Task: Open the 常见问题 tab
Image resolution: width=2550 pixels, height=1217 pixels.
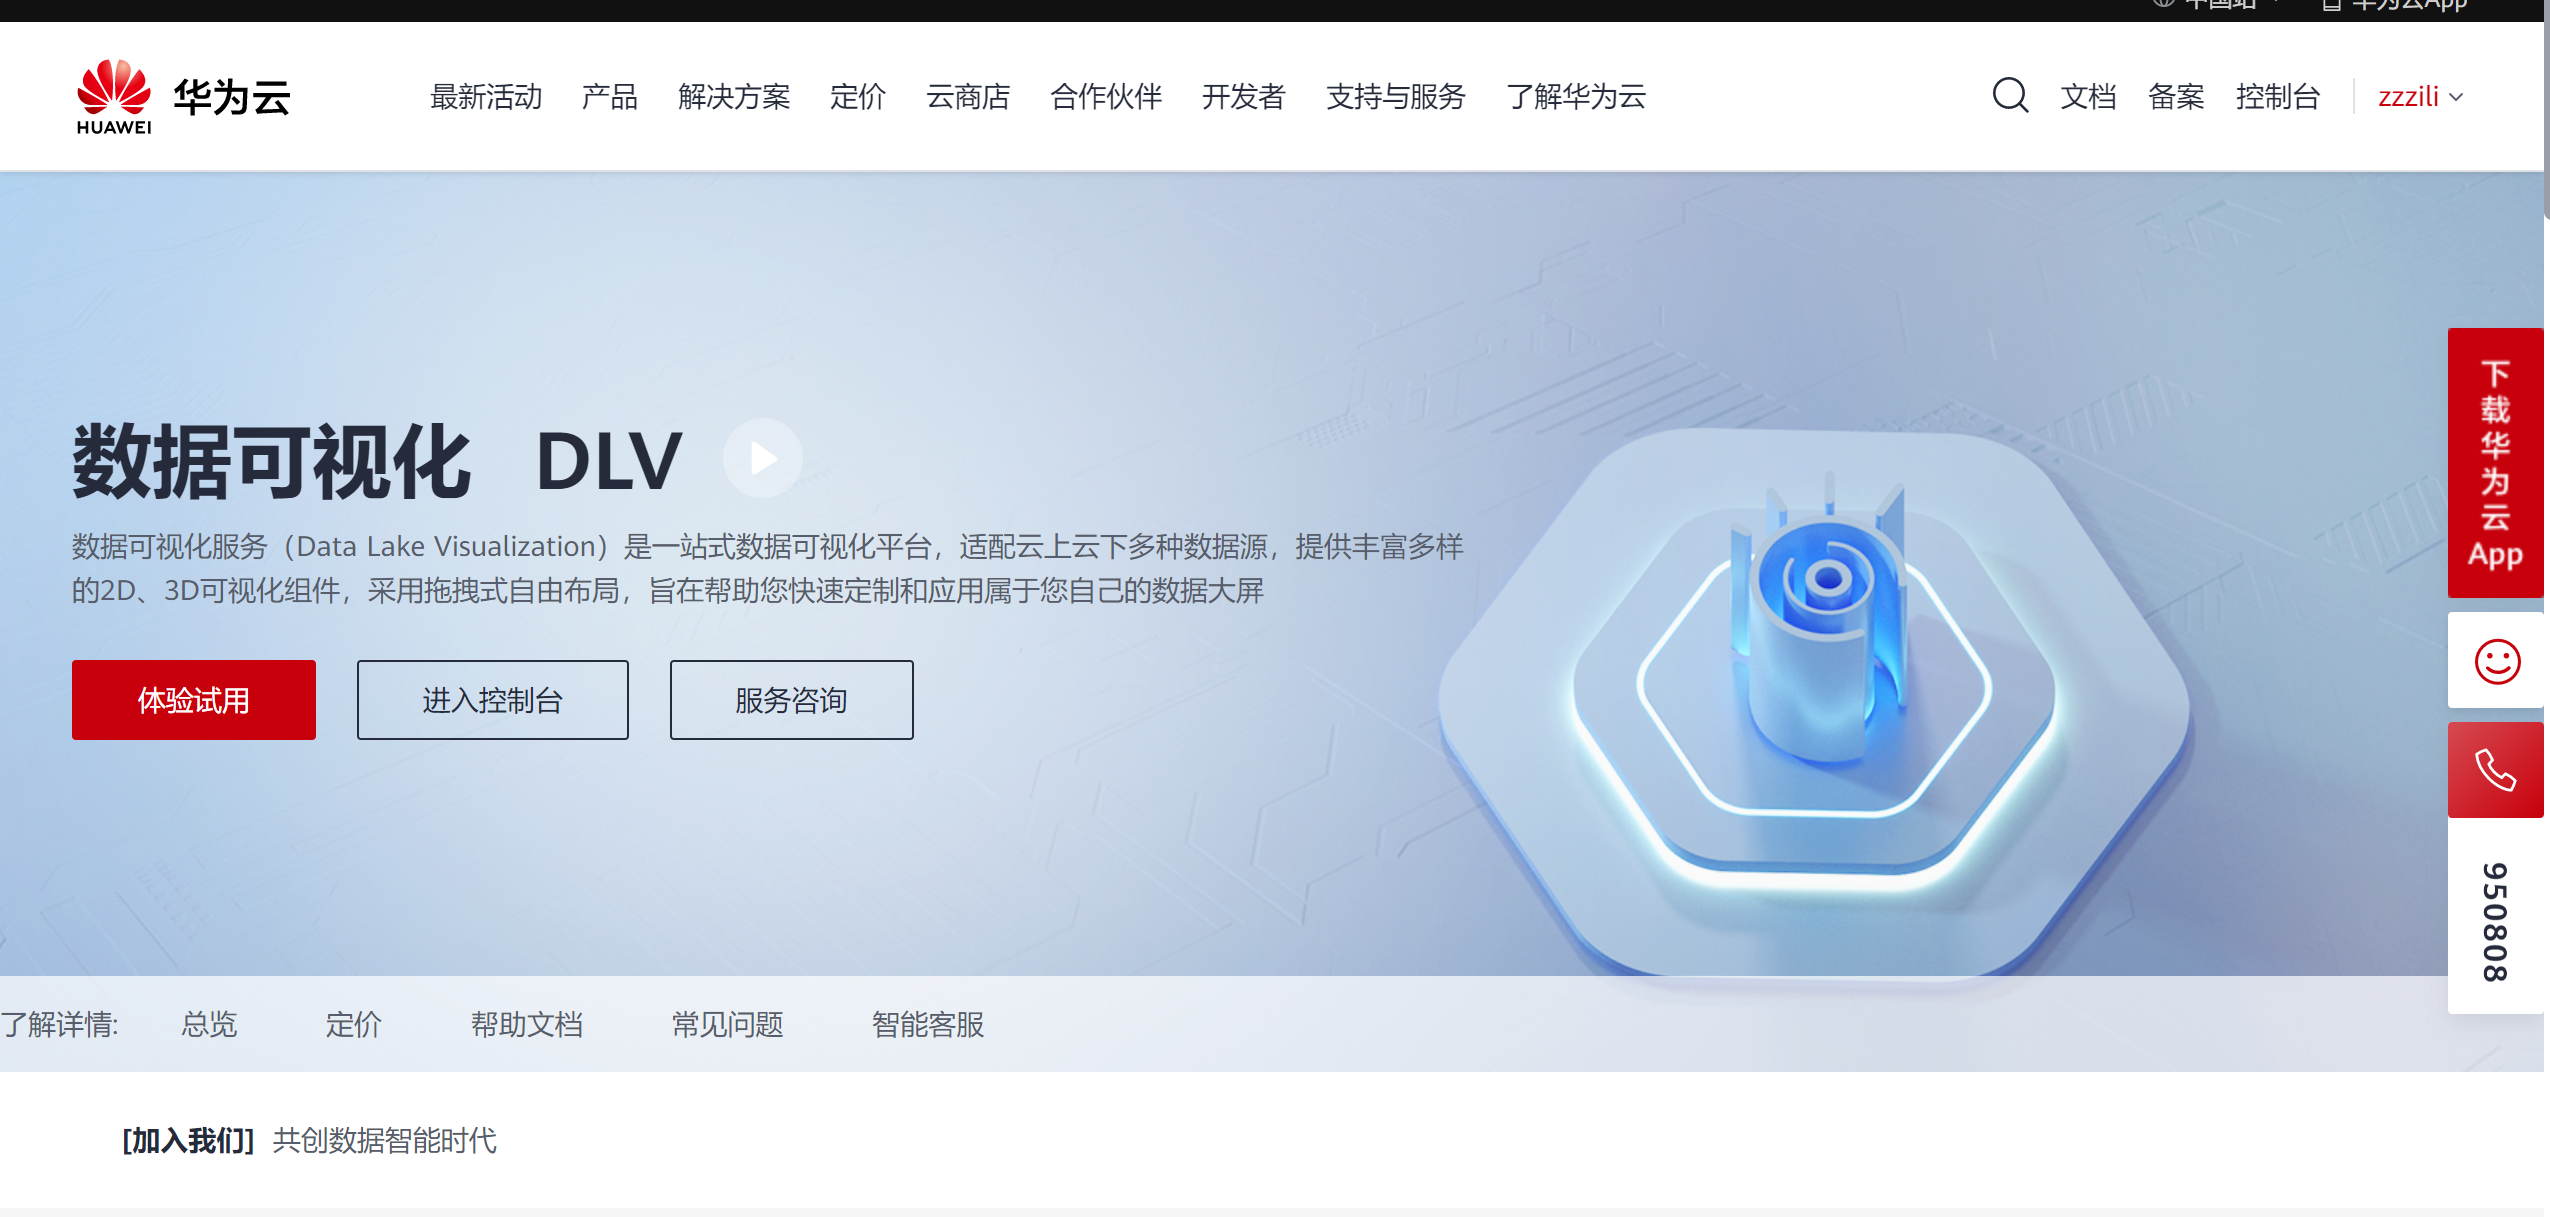Action: pos(727,1024)
